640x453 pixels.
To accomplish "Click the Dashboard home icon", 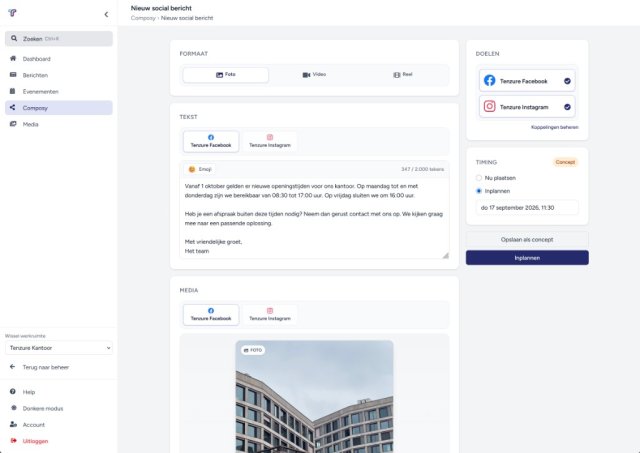I will (13, 58).
